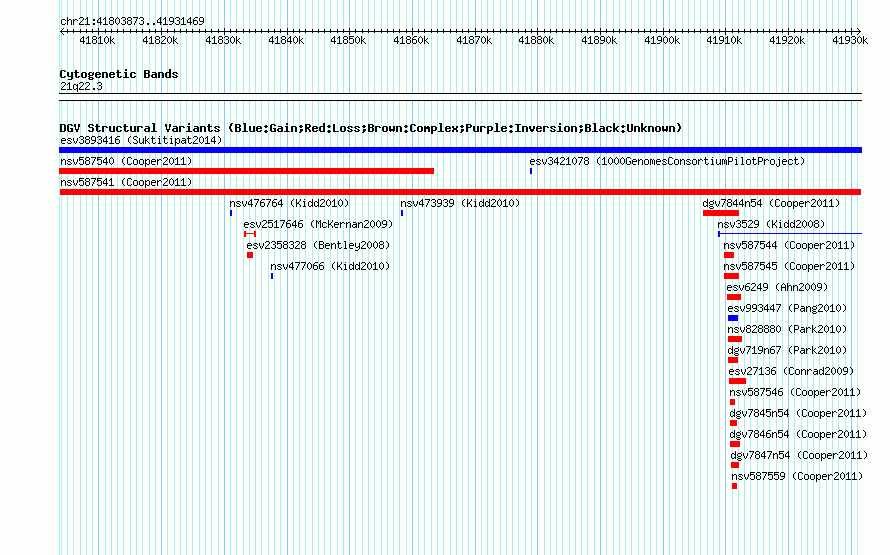Click the blue nsv3529 gain line

pos(790,234)
